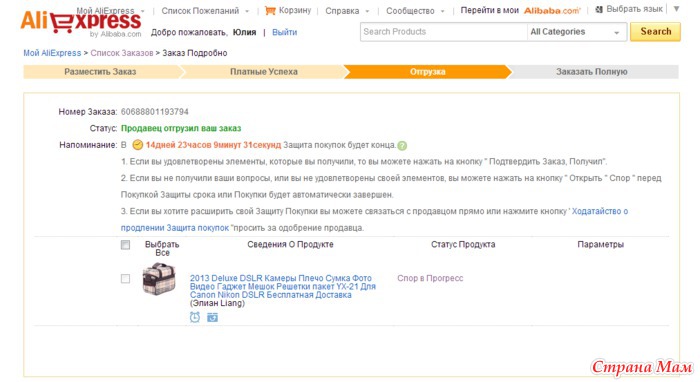This screenshot has width=700, height=382.
Task: Click the Search button
Action: pos(655,32)
